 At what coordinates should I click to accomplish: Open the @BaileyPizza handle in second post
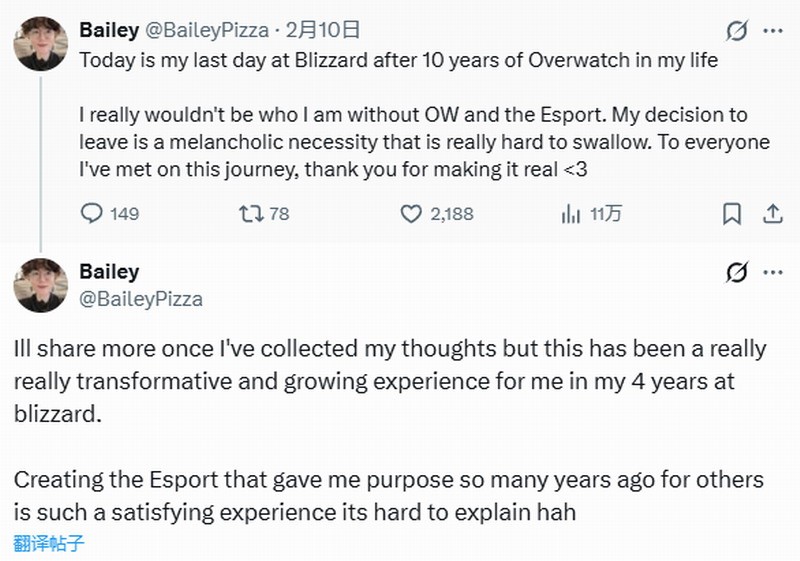141,298
